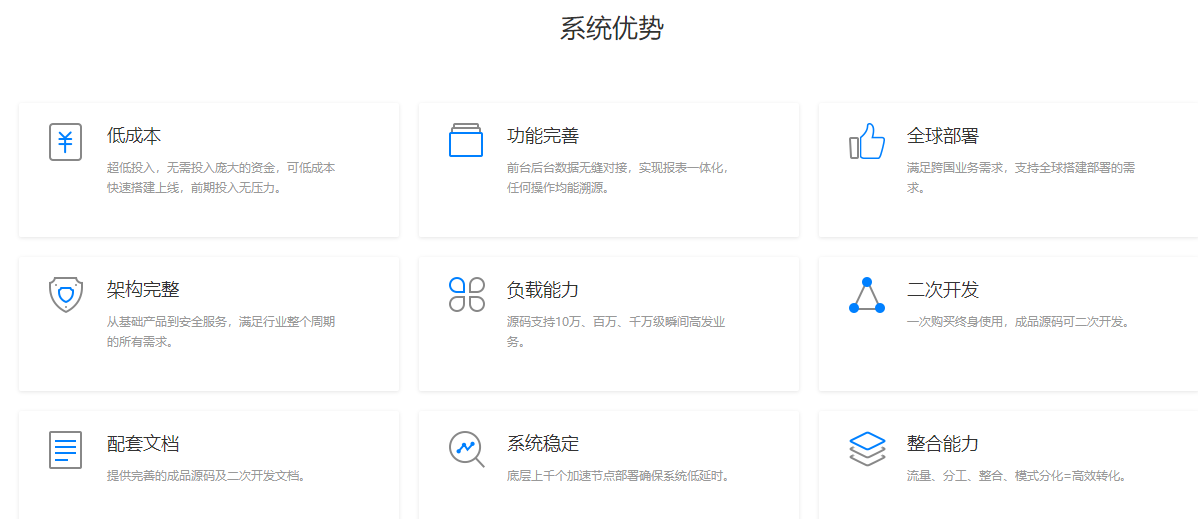Click the magnifier chart icon for 系统稳定

tap(466, 449)
